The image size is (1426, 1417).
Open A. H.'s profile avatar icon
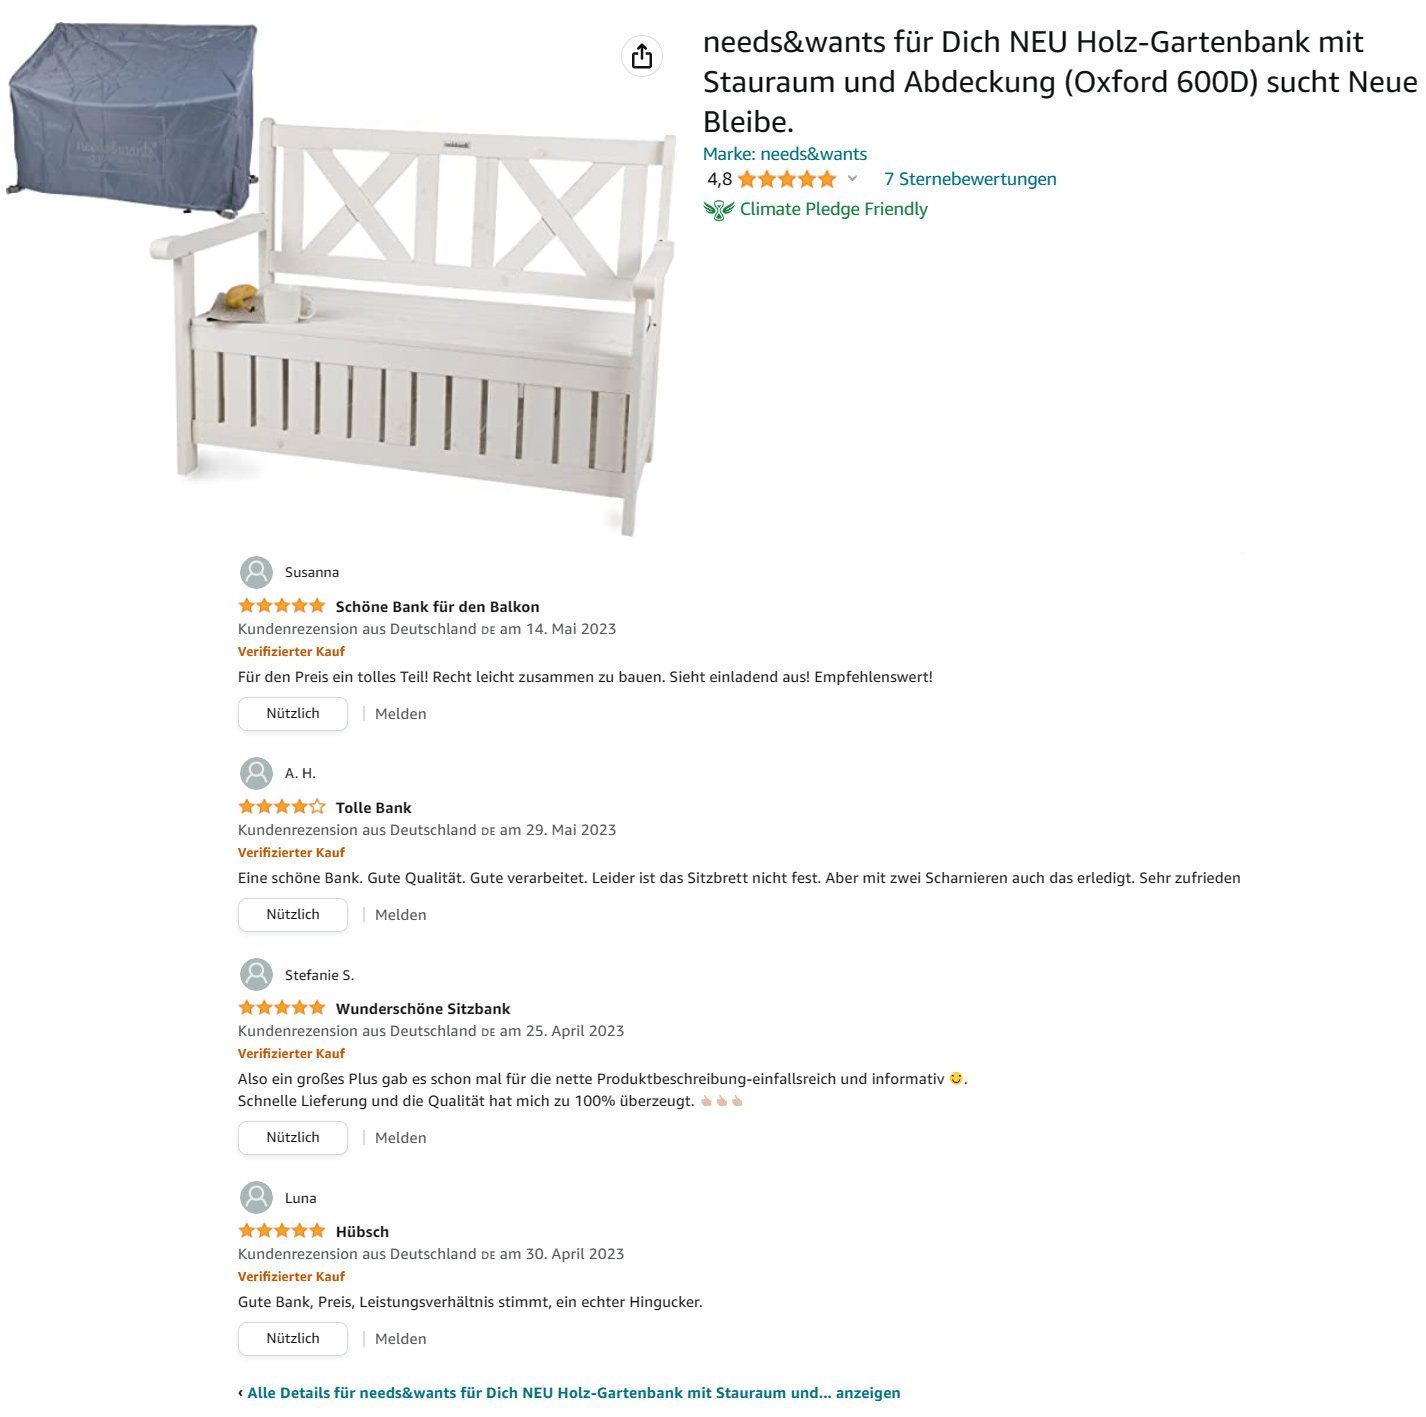[257, 773]
